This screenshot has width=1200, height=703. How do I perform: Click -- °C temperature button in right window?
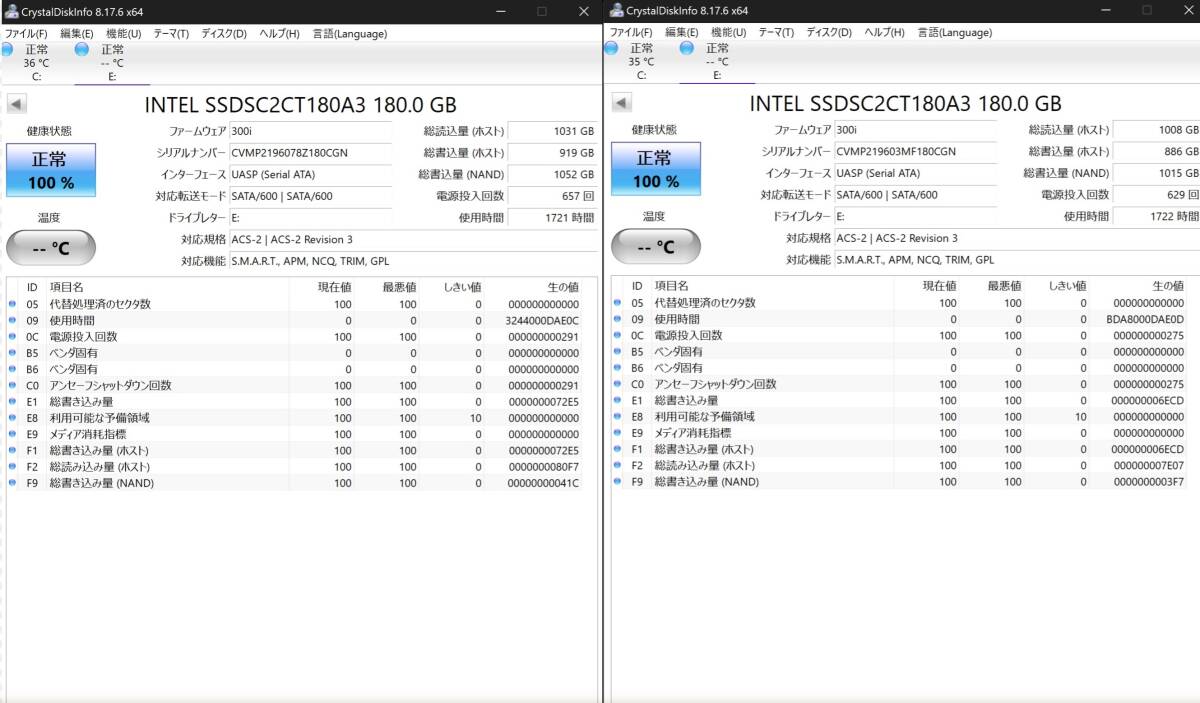(655, 246)
